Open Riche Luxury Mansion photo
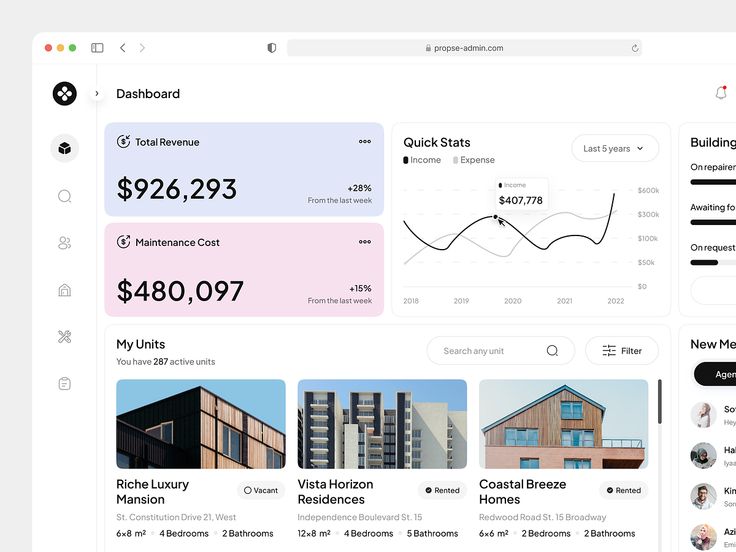 pos(201,424)
